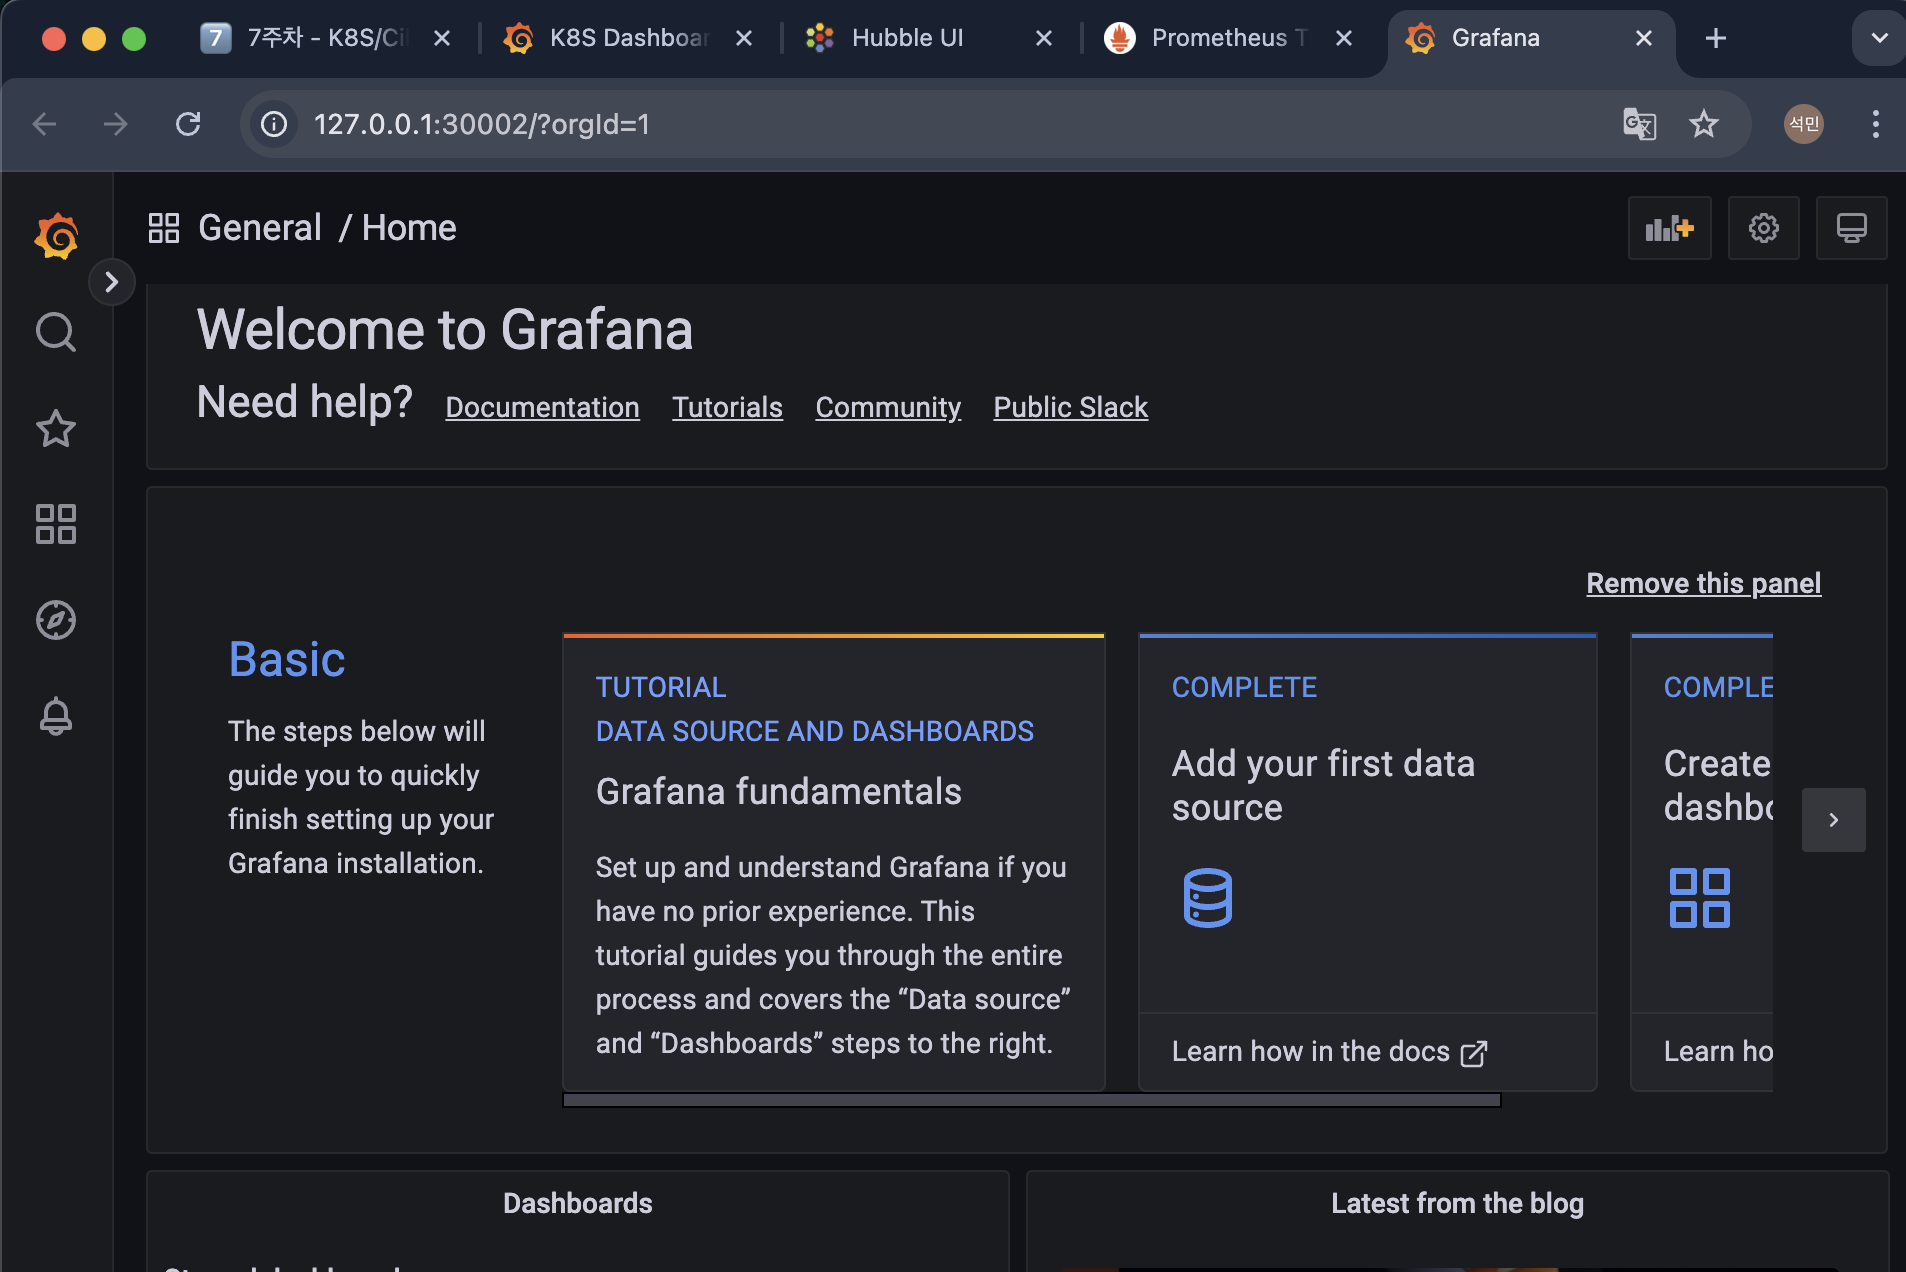Open the Tutorials link
This screenshot has height=1272, width=1906.
coord(727,407)
